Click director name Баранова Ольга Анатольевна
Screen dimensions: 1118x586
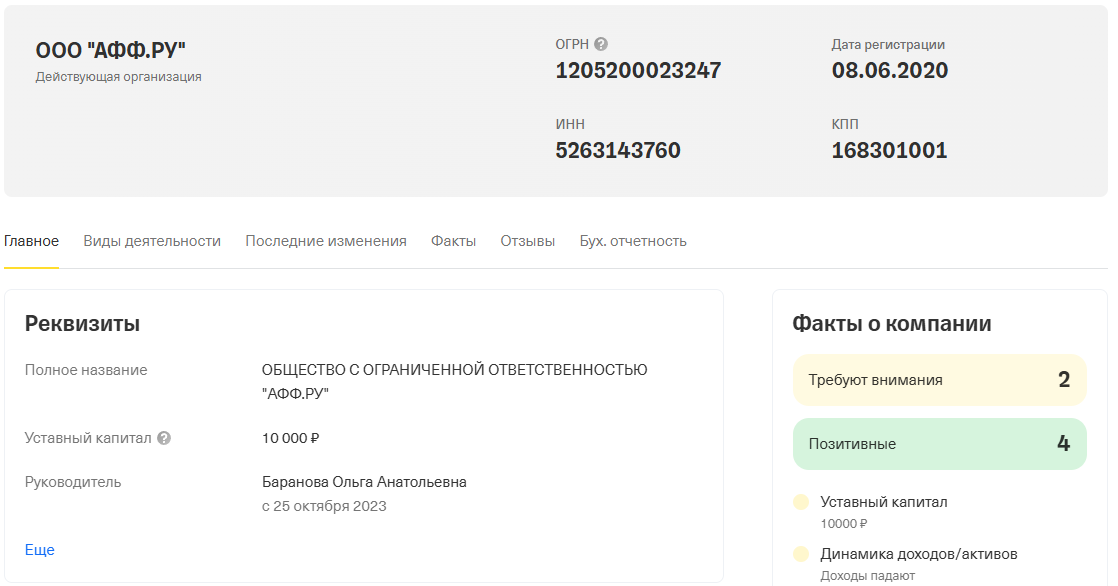pyautogui.click(x=364, y=482)
